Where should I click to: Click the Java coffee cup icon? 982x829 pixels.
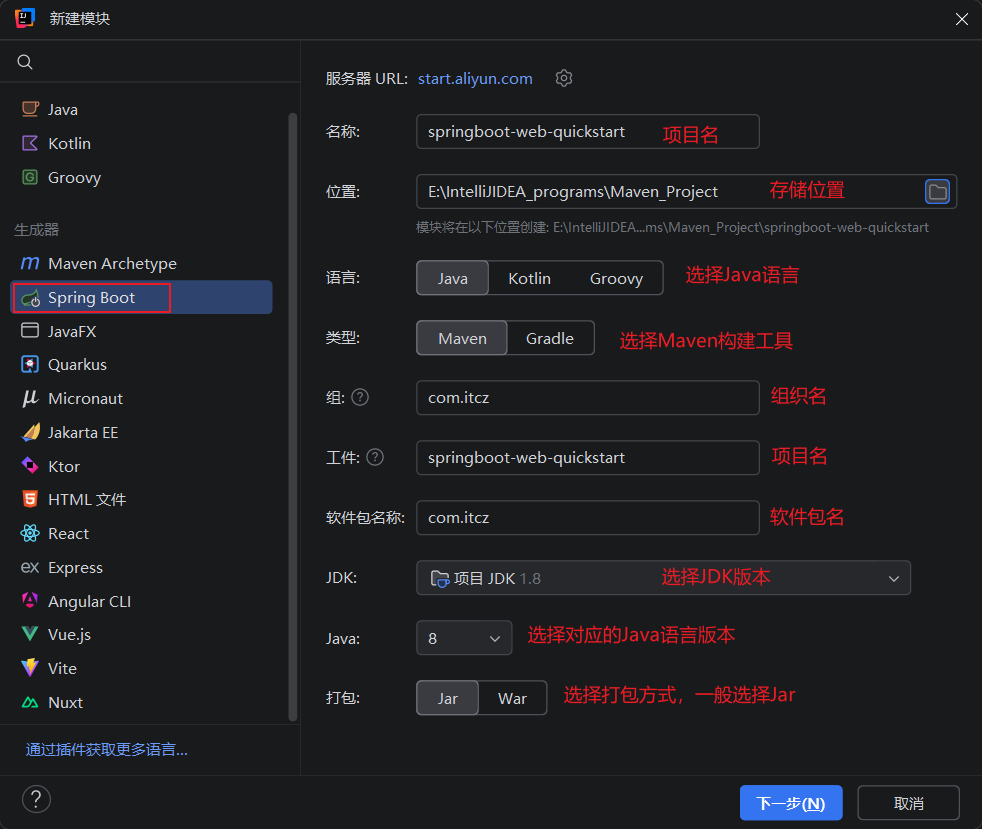coord(30,109)
